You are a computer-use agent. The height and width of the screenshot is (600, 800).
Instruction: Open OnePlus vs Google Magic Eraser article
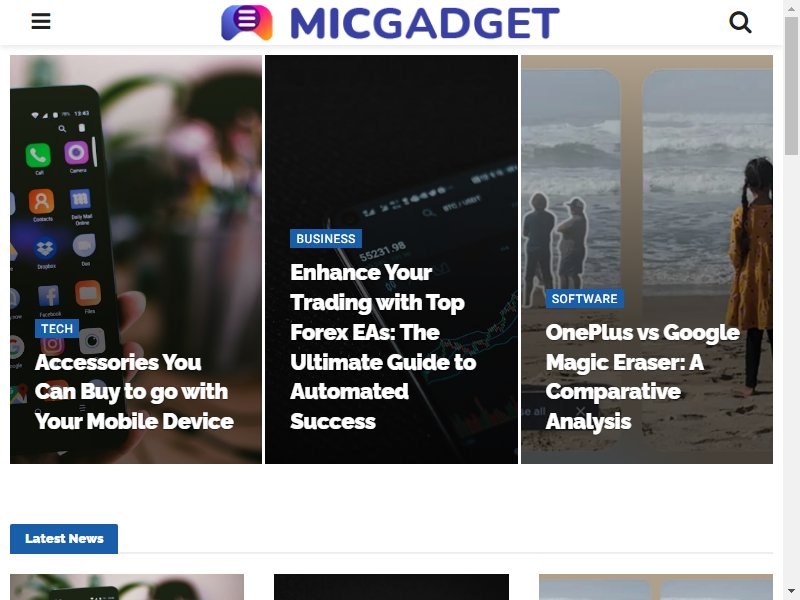[642, 377]
